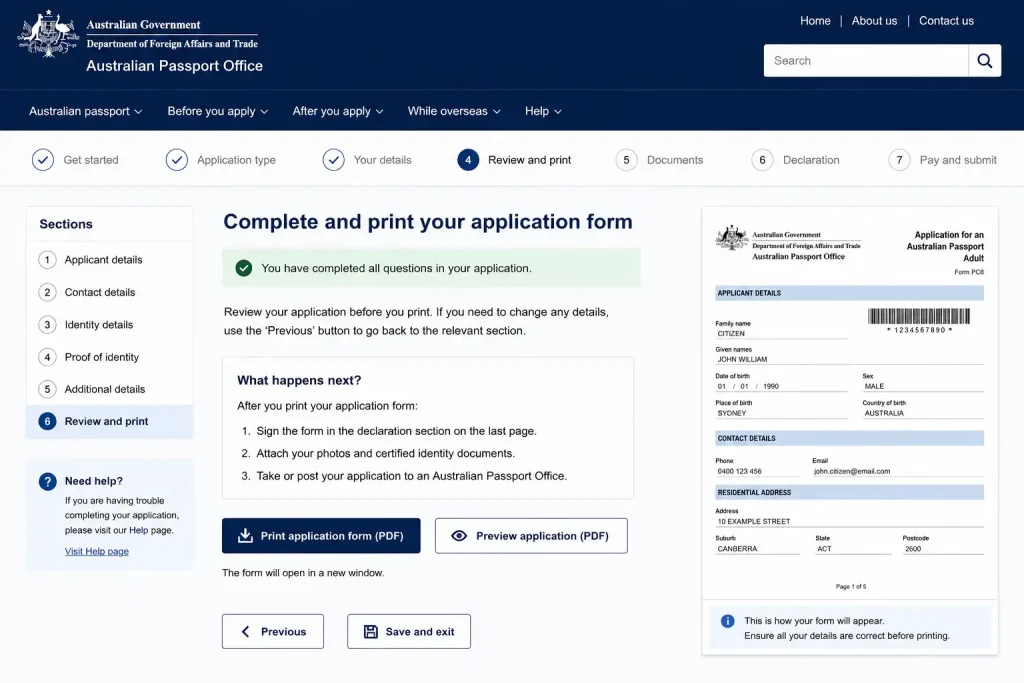This screenshot has height=683, width=1024.
Task: Open the Identity details section
Action: click(110, 325)
